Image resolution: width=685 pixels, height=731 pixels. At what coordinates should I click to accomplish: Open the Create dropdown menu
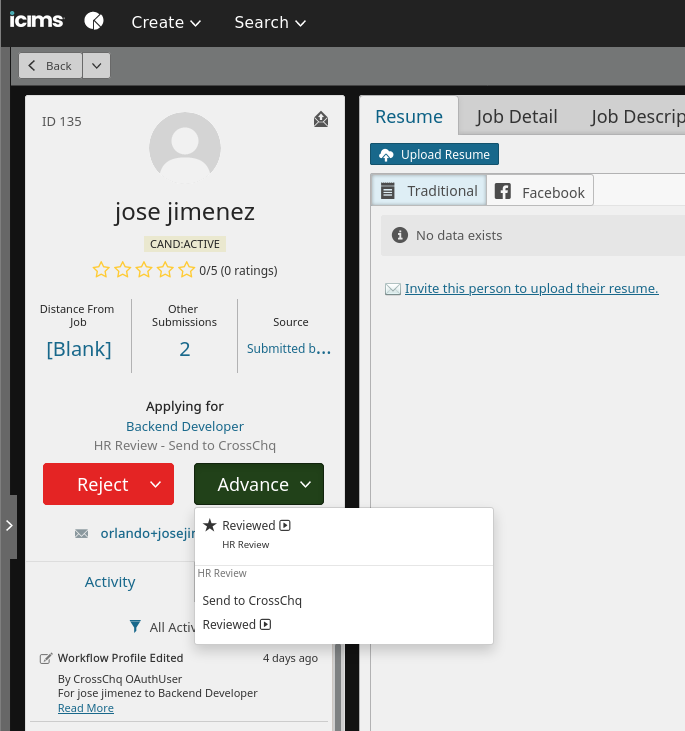(166, 22)
